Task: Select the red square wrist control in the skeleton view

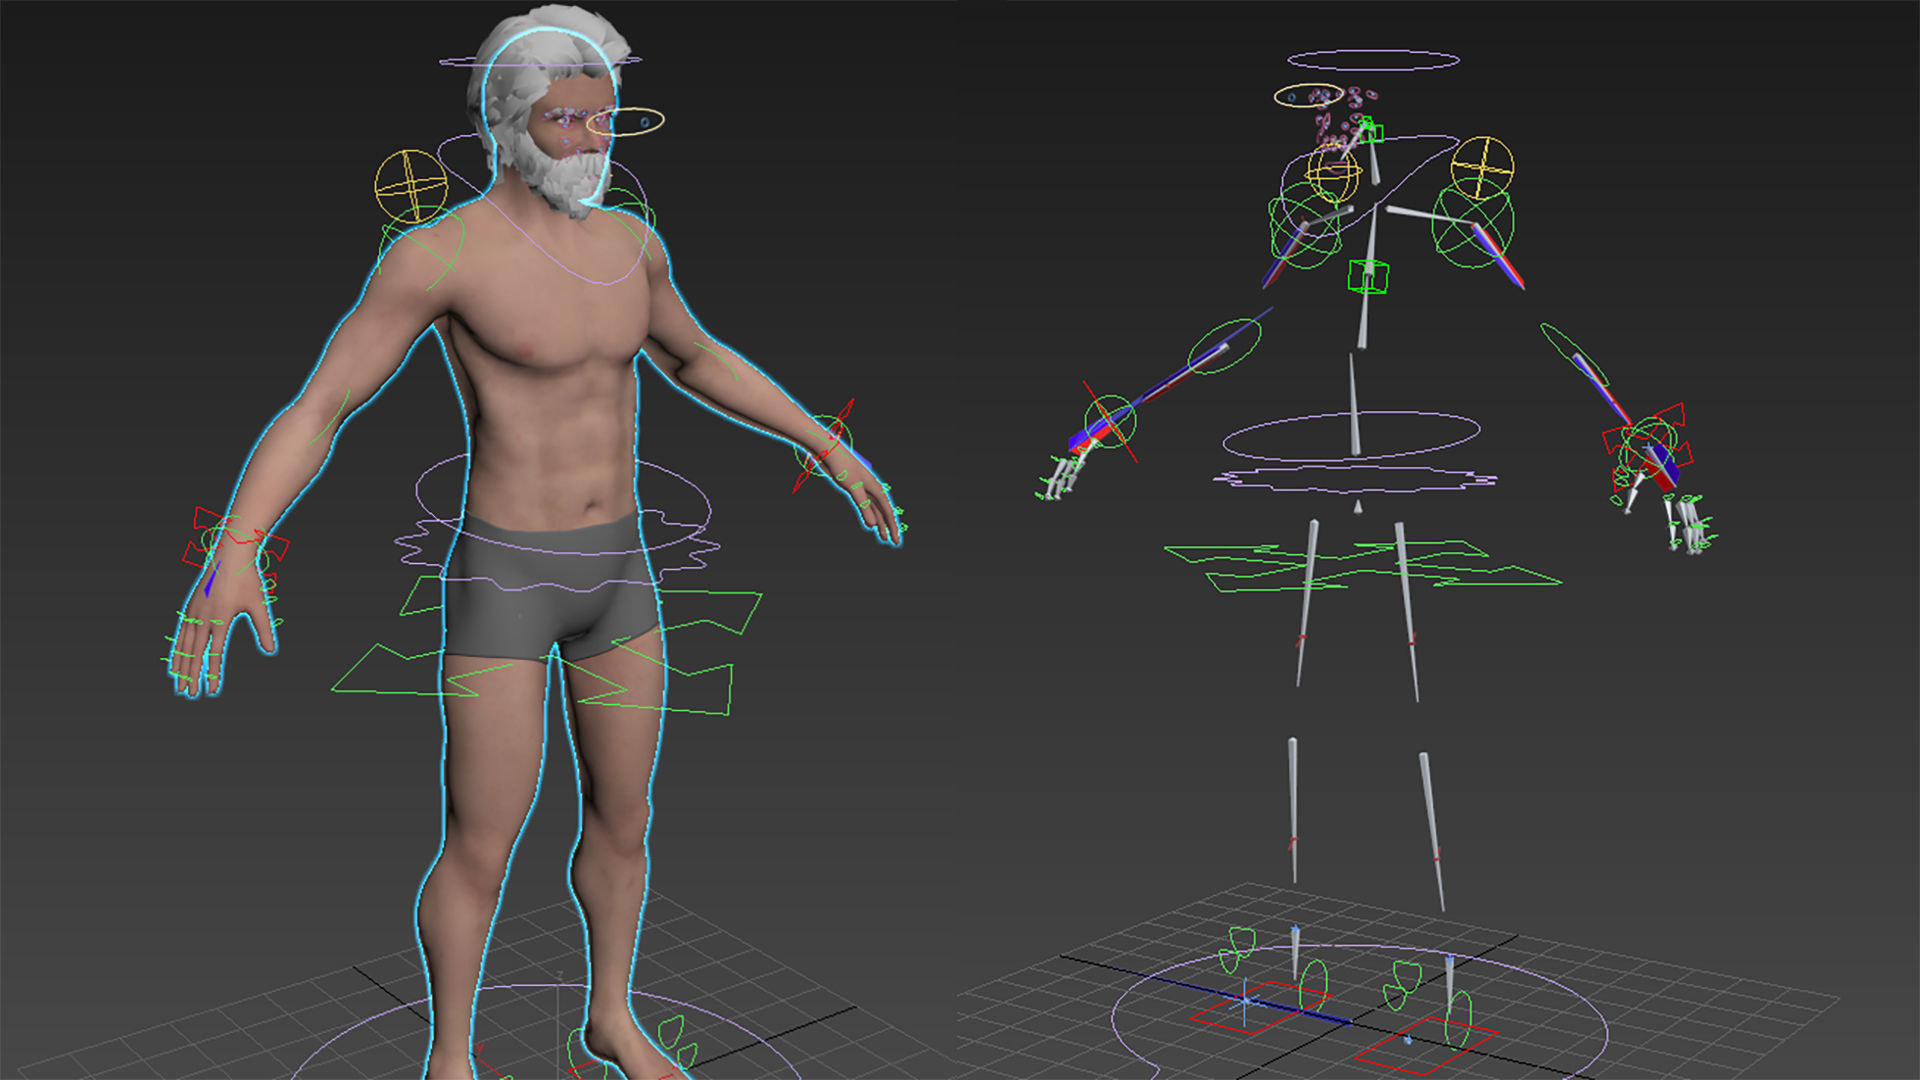Action: (x=1648, y=448)
